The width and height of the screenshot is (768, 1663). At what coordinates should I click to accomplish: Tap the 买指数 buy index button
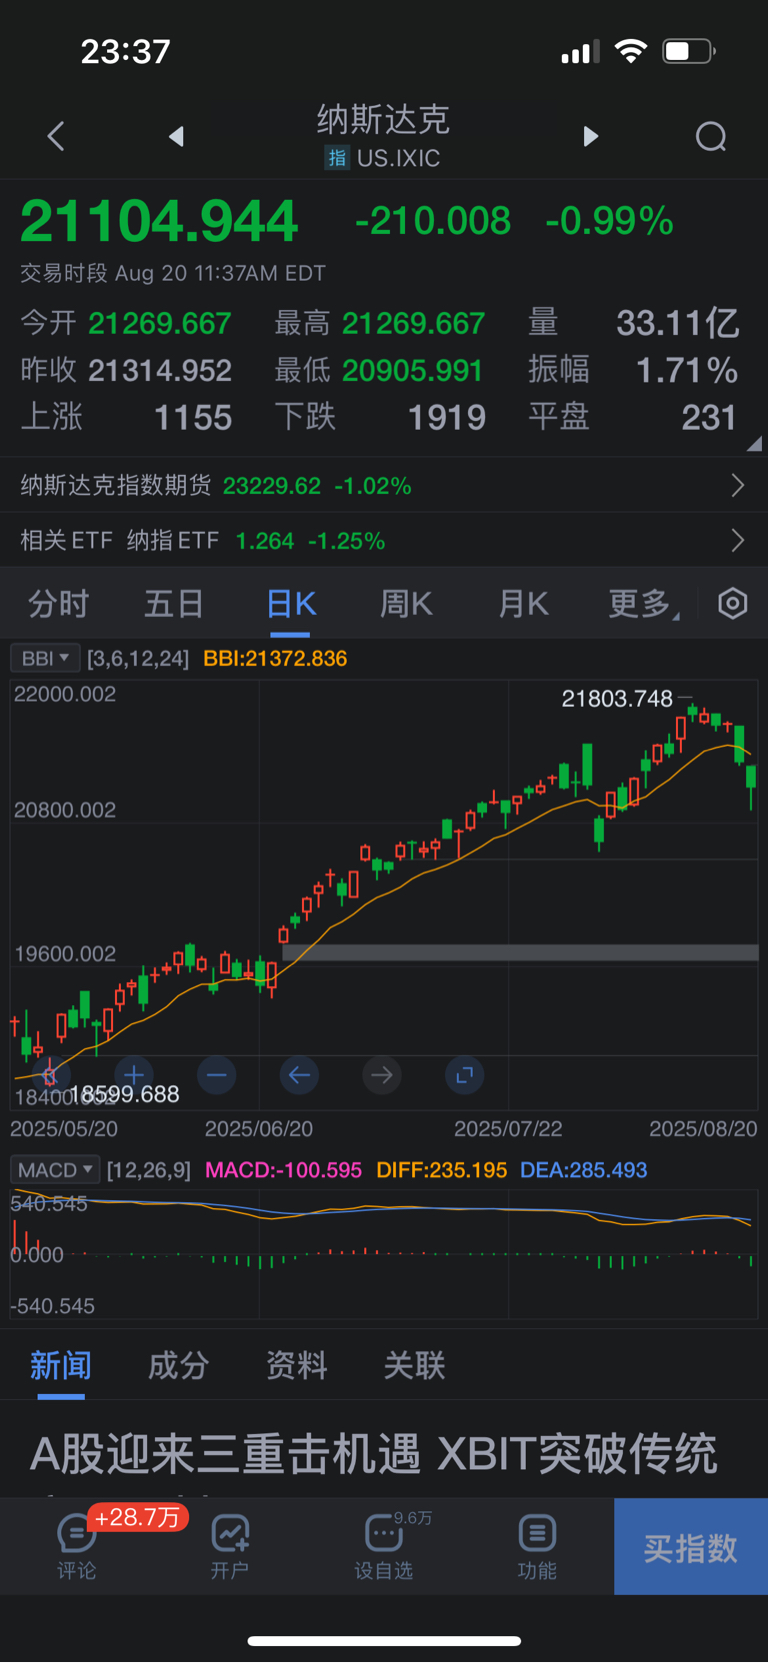(x=691, y=1546)
